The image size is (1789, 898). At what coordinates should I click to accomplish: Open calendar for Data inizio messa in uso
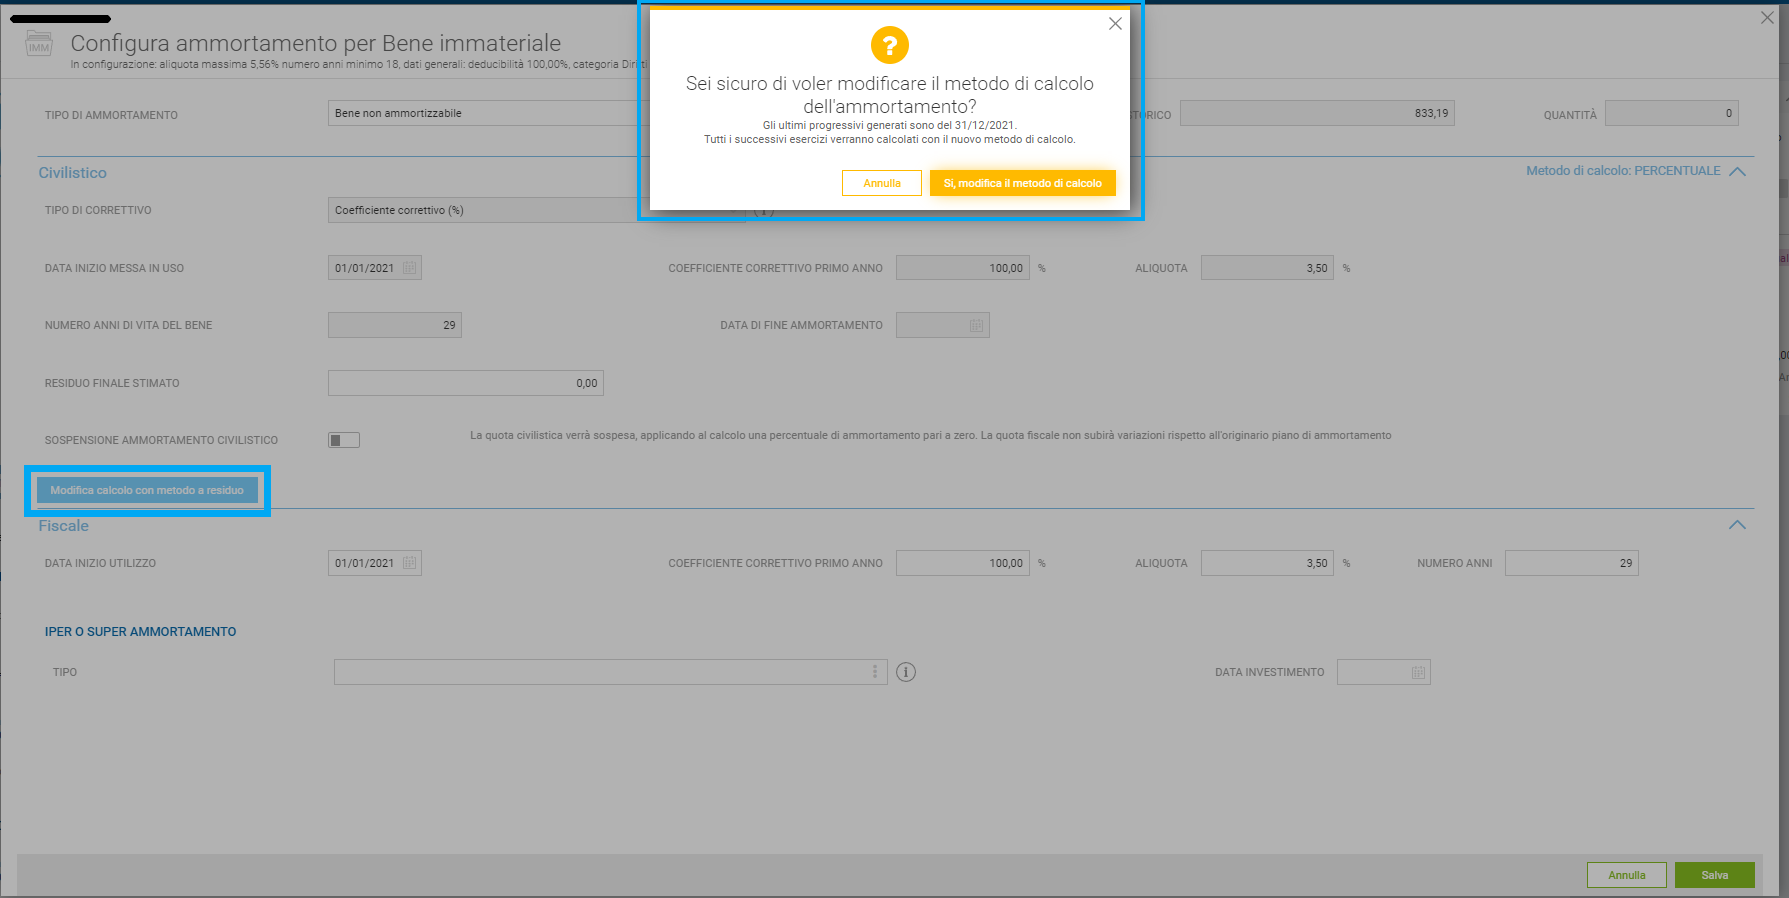[x=409, y=268]
